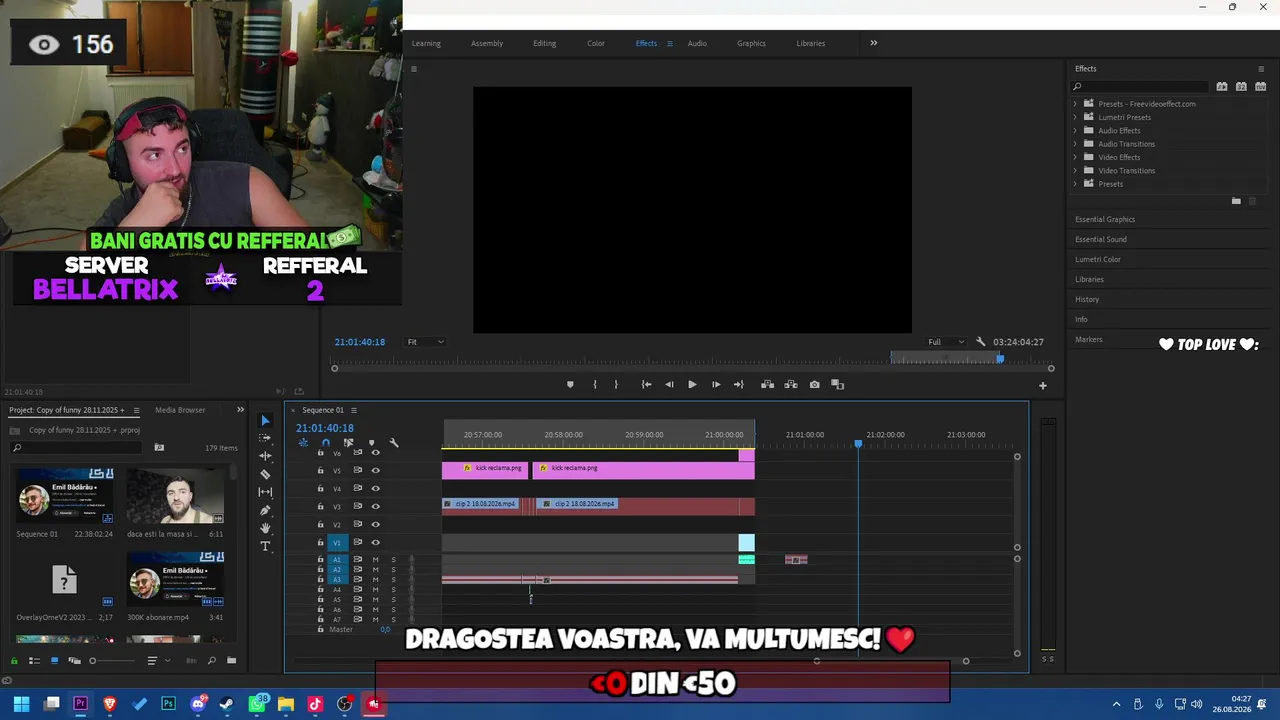1280x720 pixels.
Task: Open the Markers panel
Action: 1089,340
